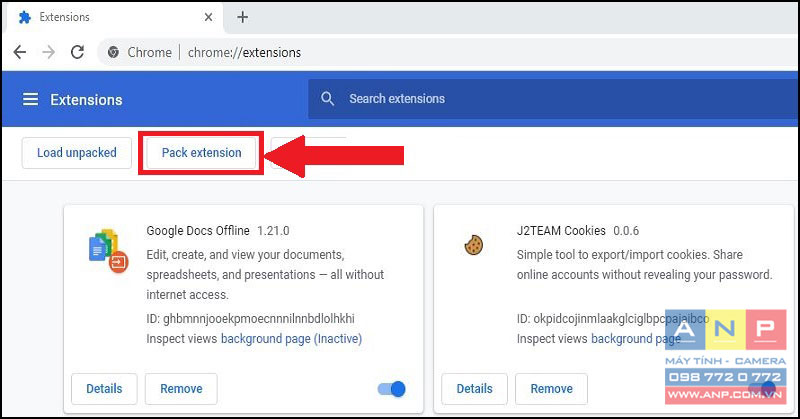800x419 pixels.
Task: Click the Google Docs Offline title
Action: coord(198,231)
